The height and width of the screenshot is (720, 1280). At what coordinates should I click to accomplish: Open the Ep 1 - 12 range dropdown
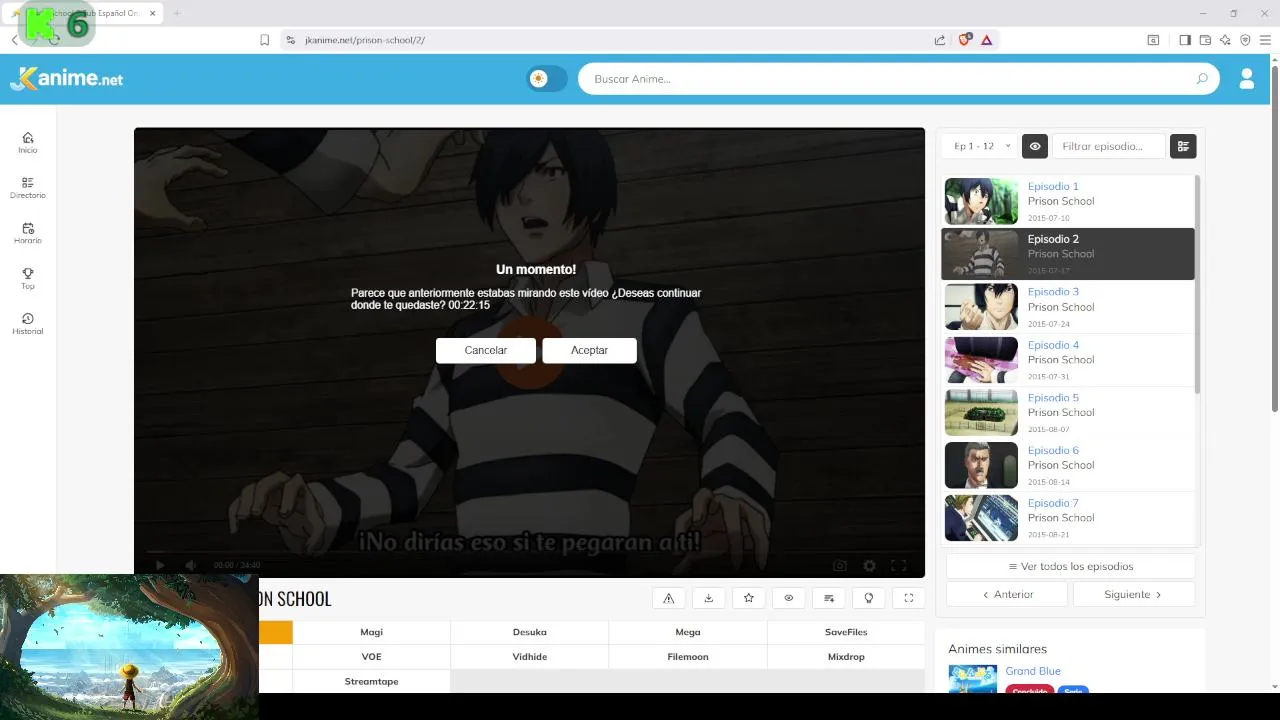tap(979, 146)
